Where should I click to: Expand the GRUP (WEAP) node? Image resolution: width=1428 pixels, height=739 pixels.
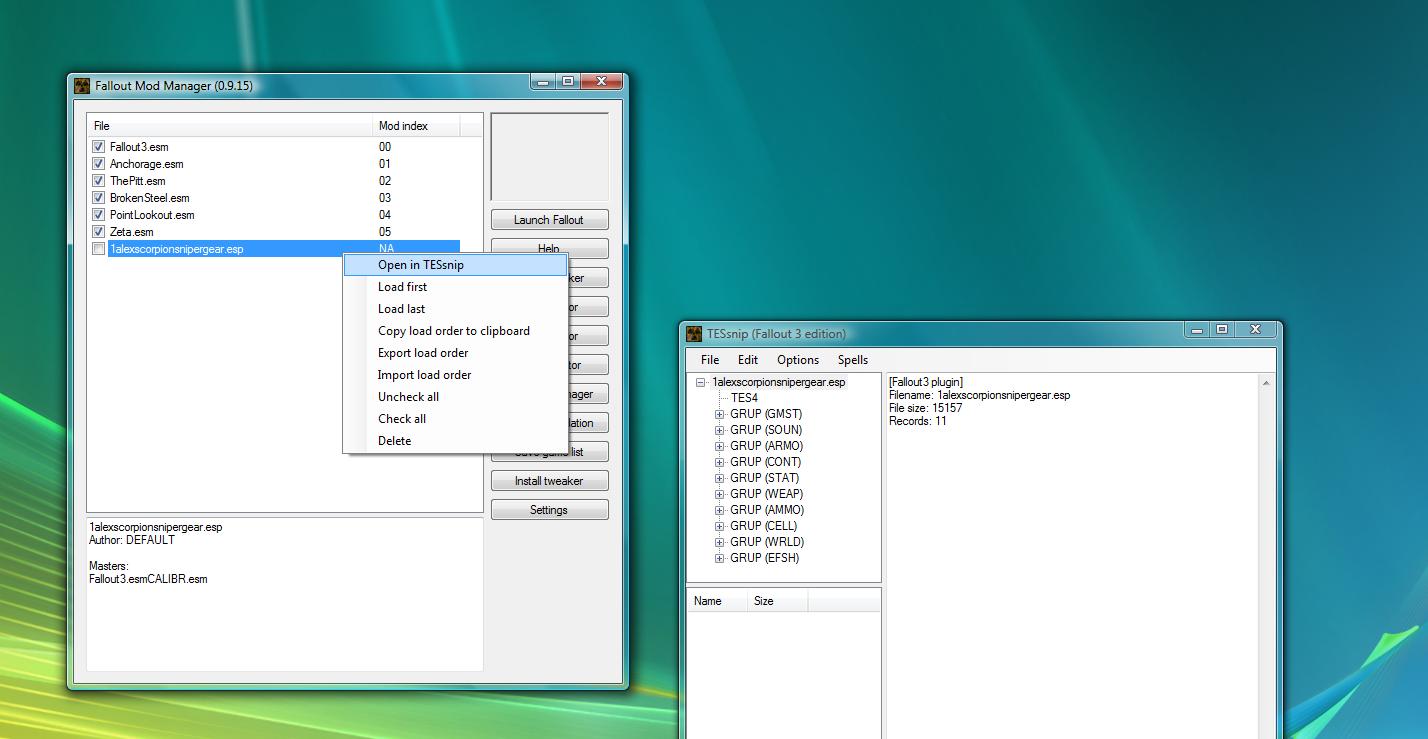(x=719, y=494)
